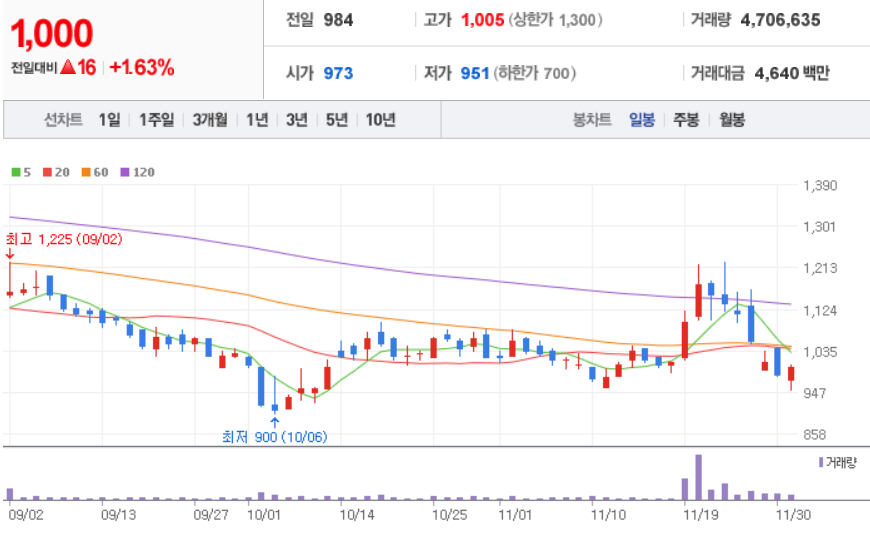Click the red 20-day moving average legend
Screen dimensions: 870x545
(56, 172)
